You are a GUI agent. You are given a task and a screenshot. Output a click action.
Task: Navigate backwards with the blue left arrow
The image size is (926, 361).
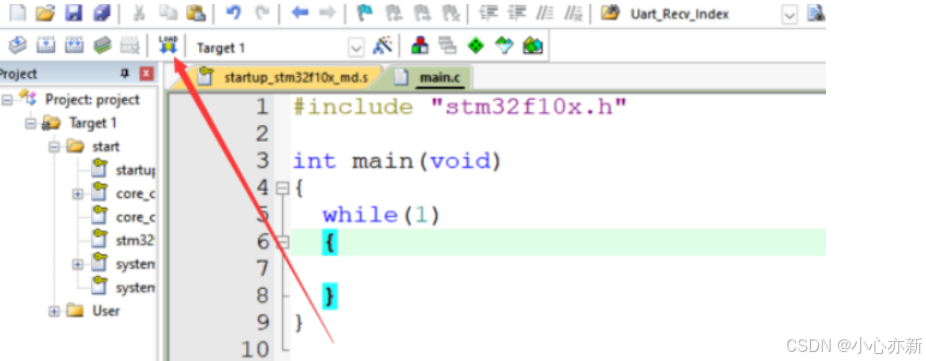click(x=300, y=13)
